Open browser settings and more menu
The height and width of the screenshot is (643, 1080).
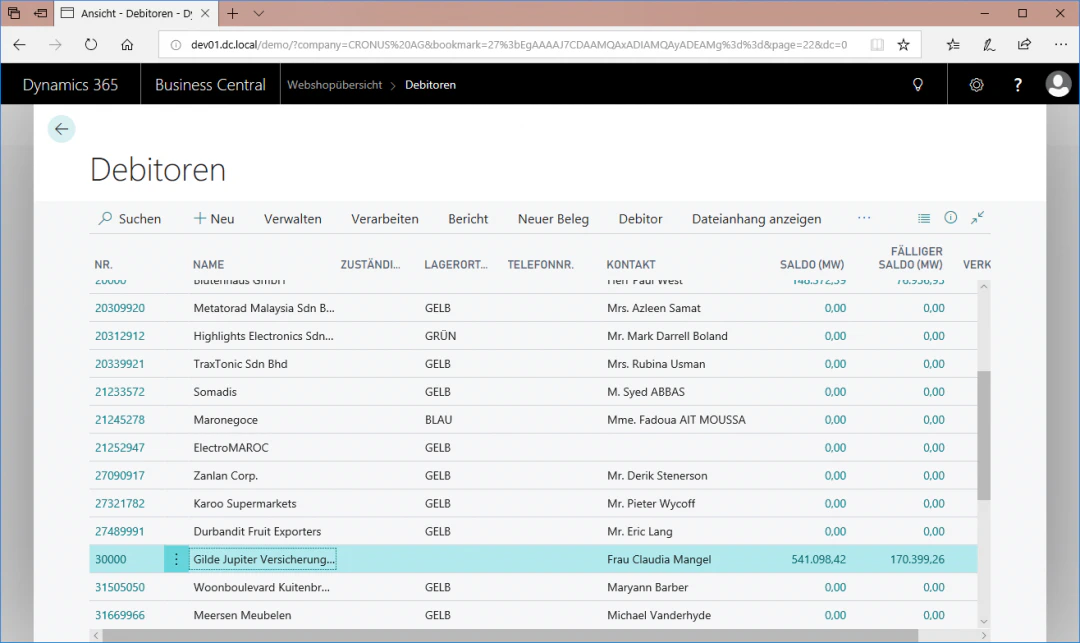point(1061,45)
